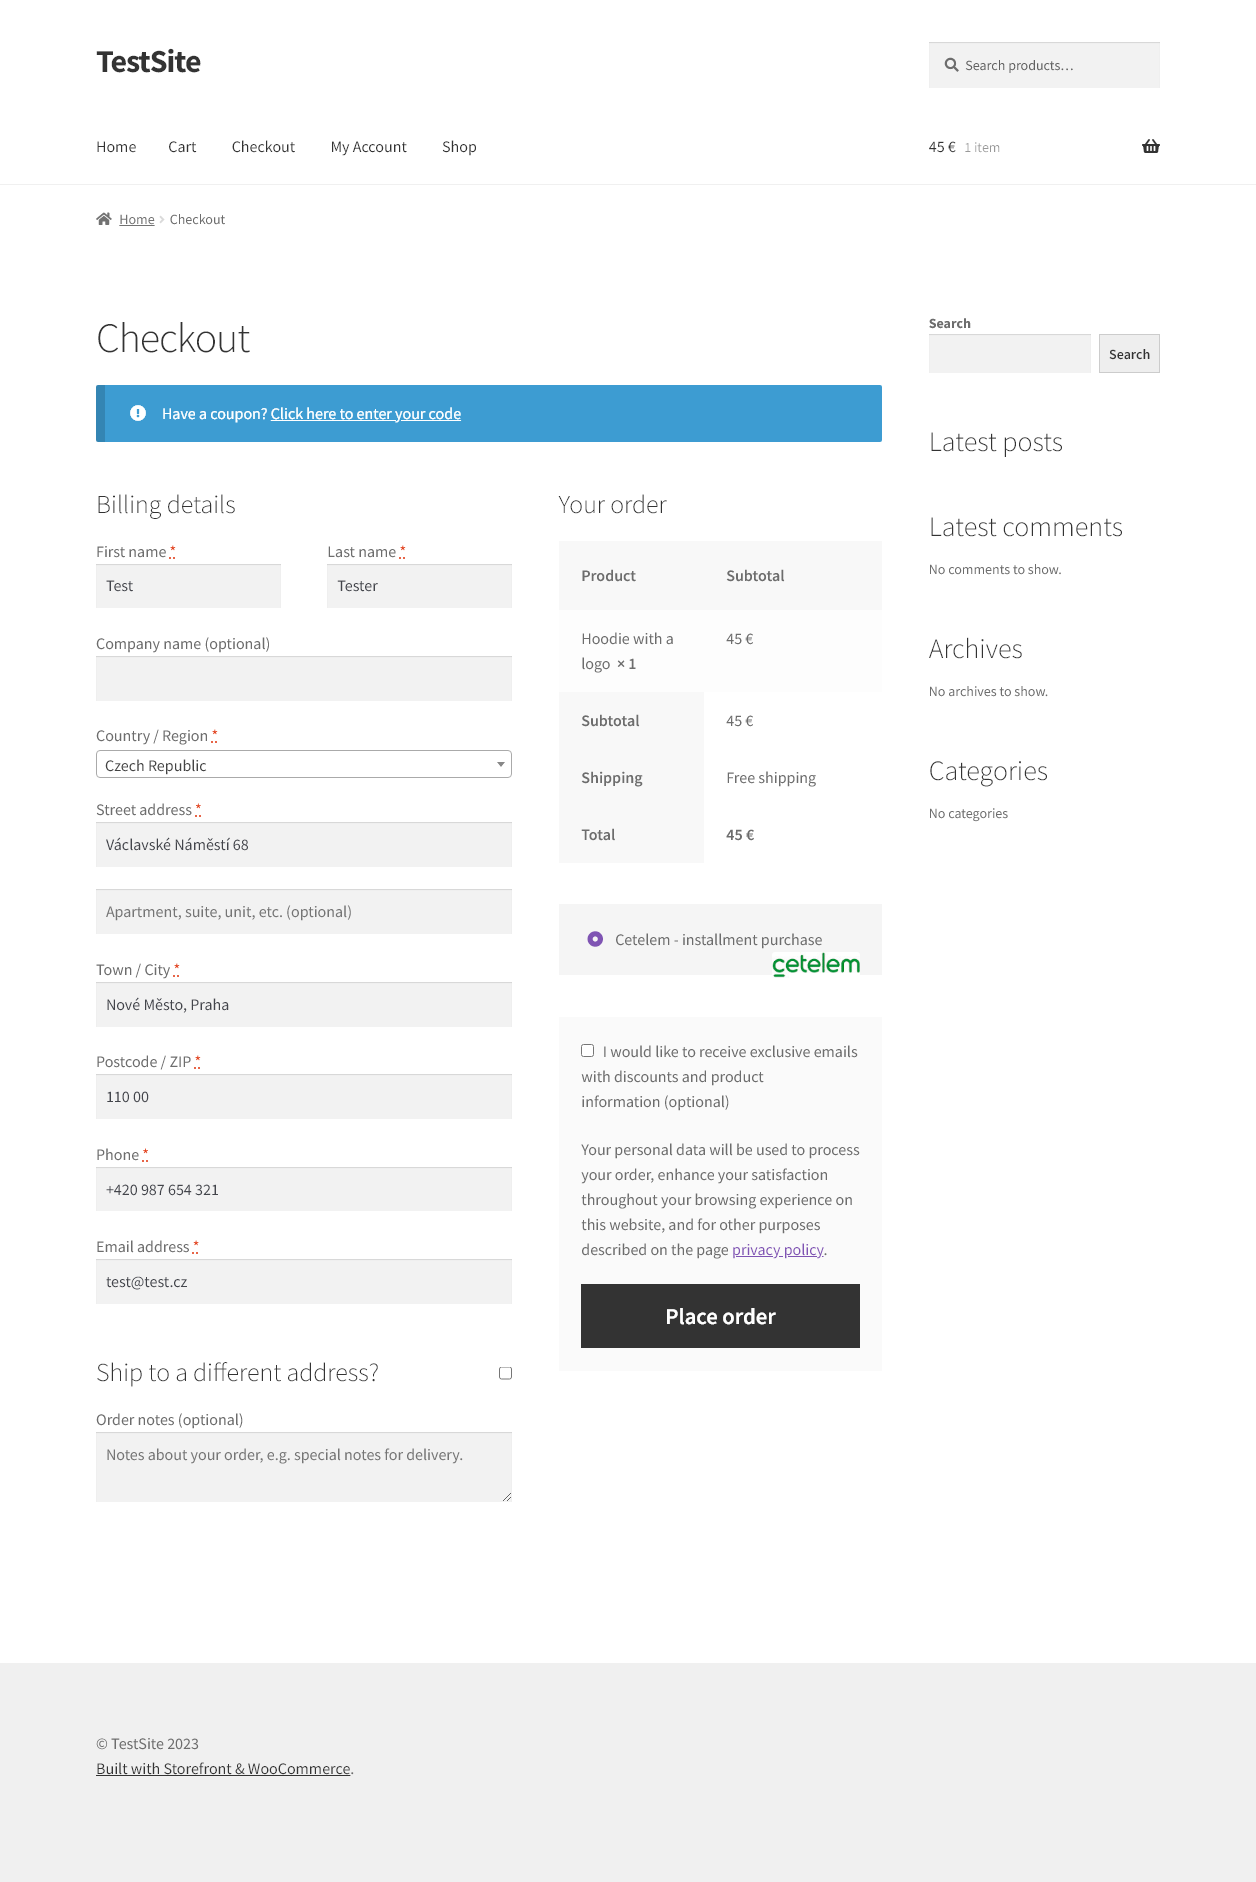Open the privacy policy link
Viewport: 1256px width, 1882px height.
point(778,1250)
